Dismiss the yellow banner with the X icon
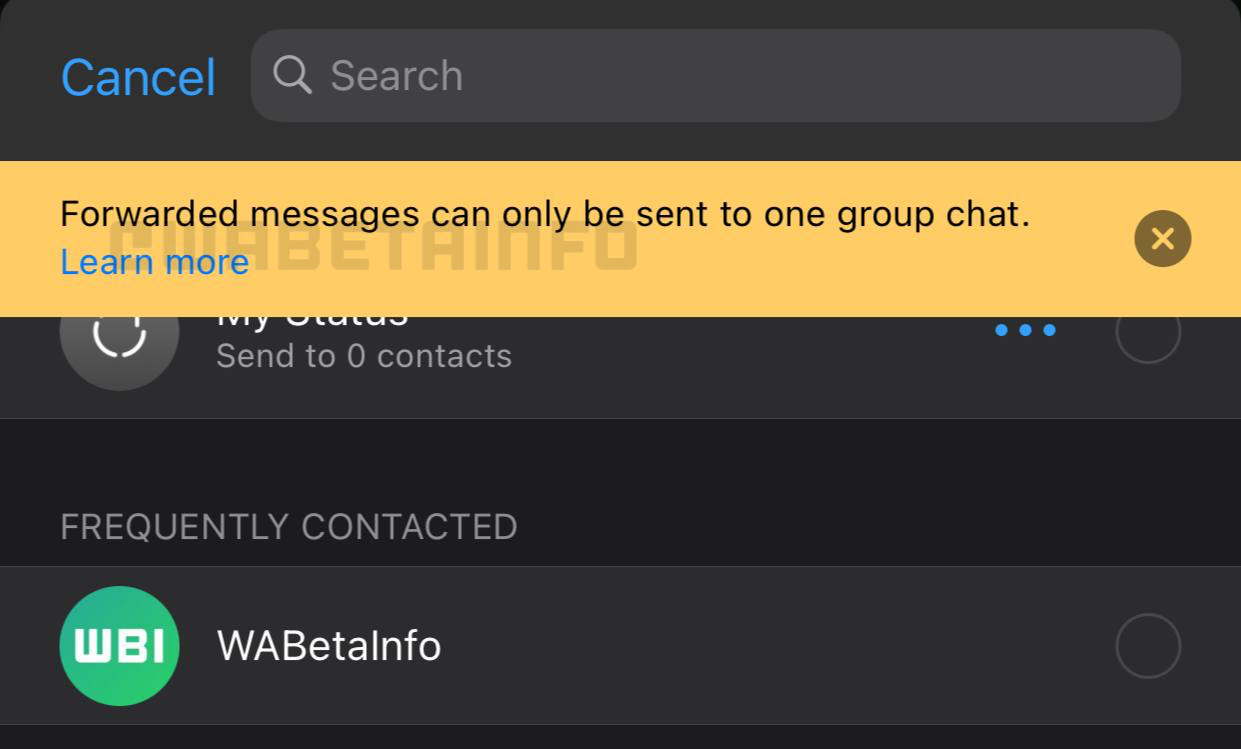Image resolution: width=1241 pixels, height=749 pixels. point(1162,238)
